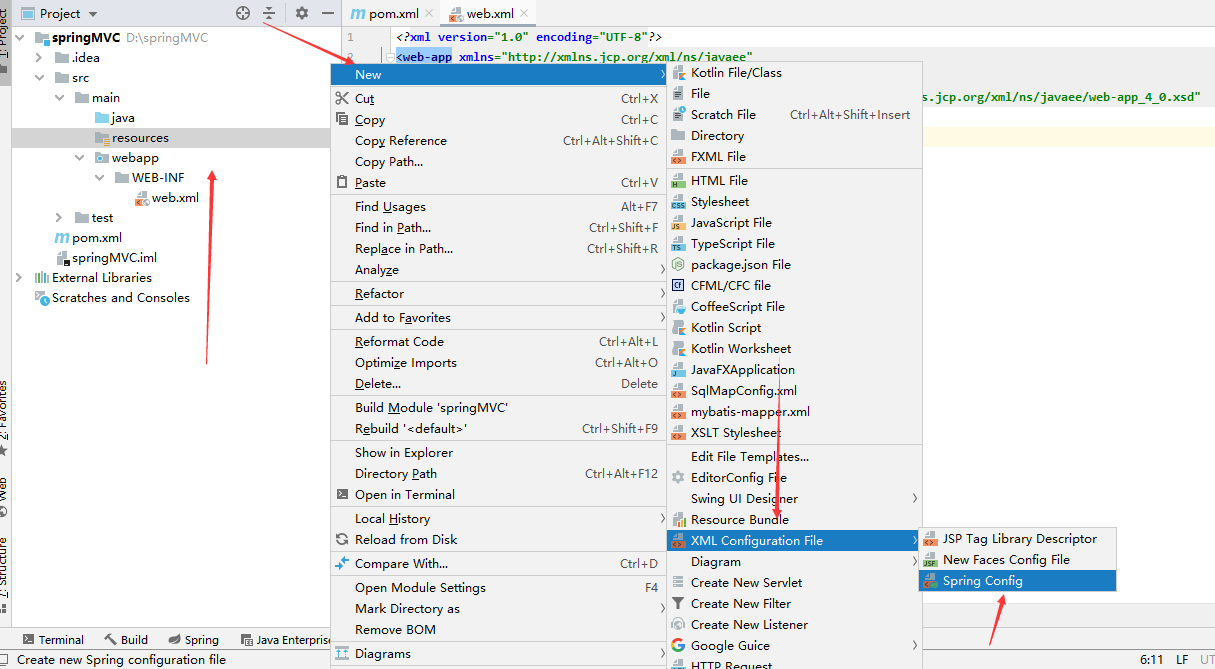Screen dimensions: 1215x669
Task: Choose Copy from the context menu
Action: point(498,120)
